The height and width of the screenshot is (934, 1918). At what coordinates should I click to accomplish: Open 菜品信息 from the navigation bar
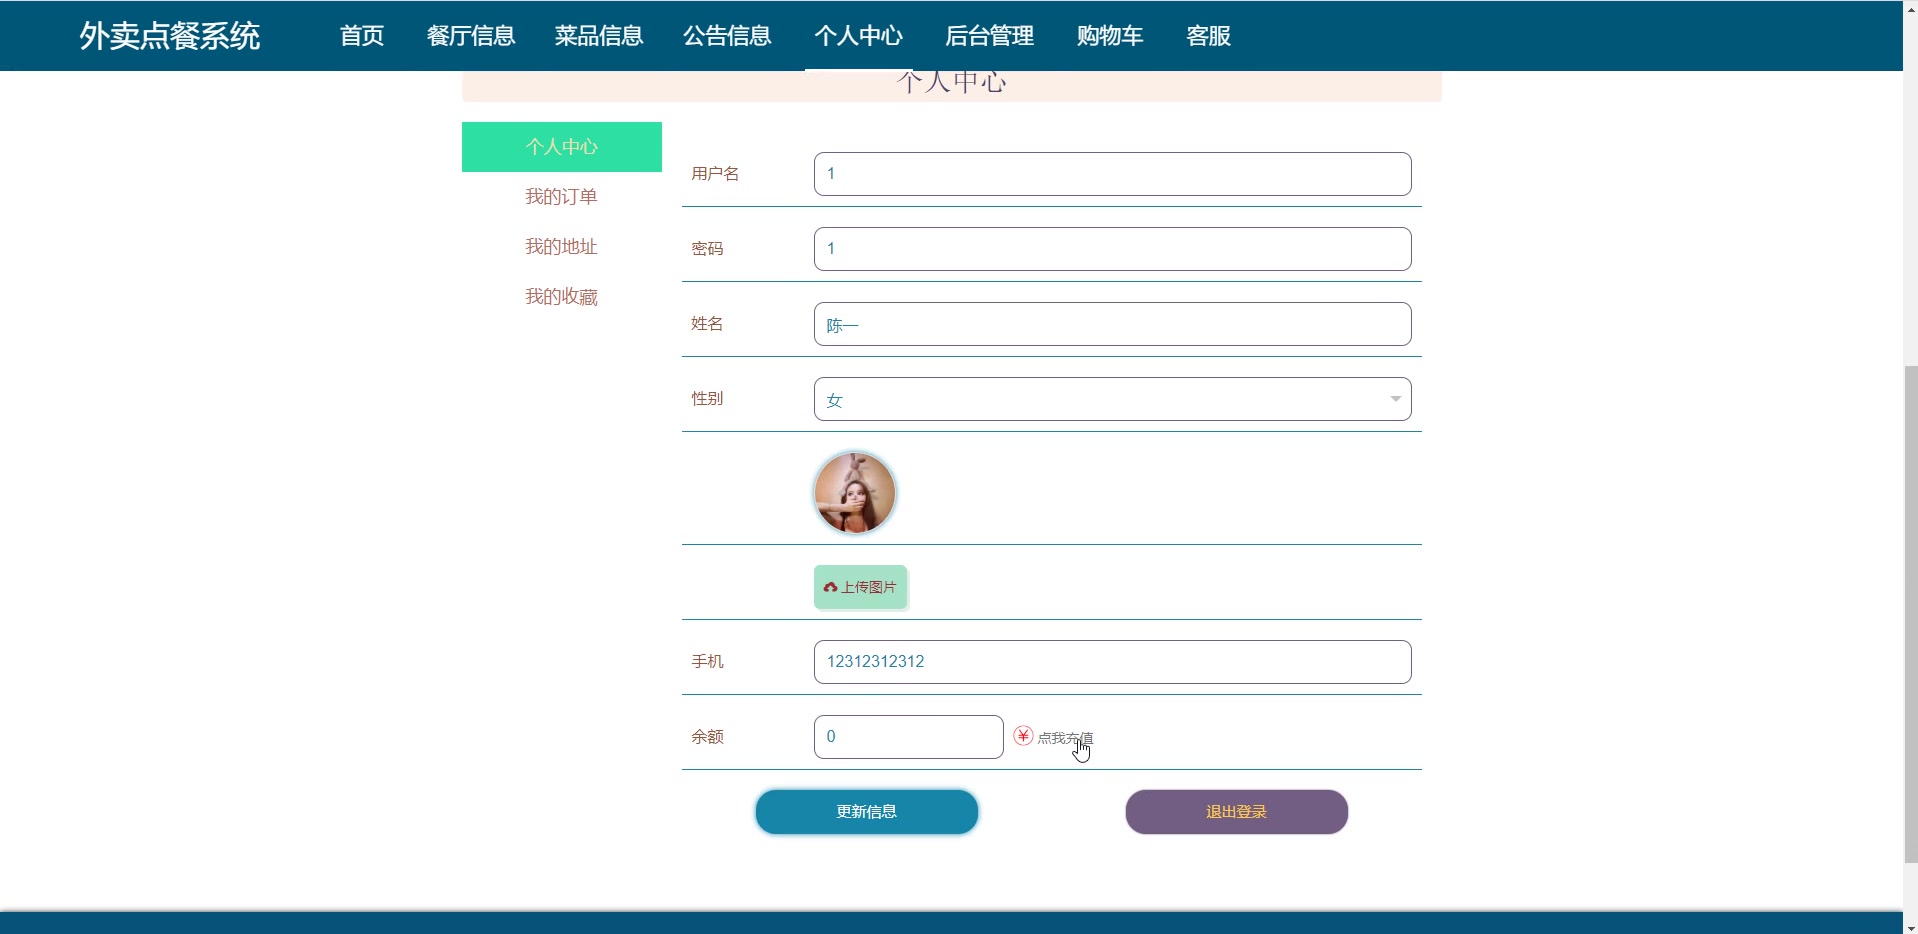click(x=598, y=36)
